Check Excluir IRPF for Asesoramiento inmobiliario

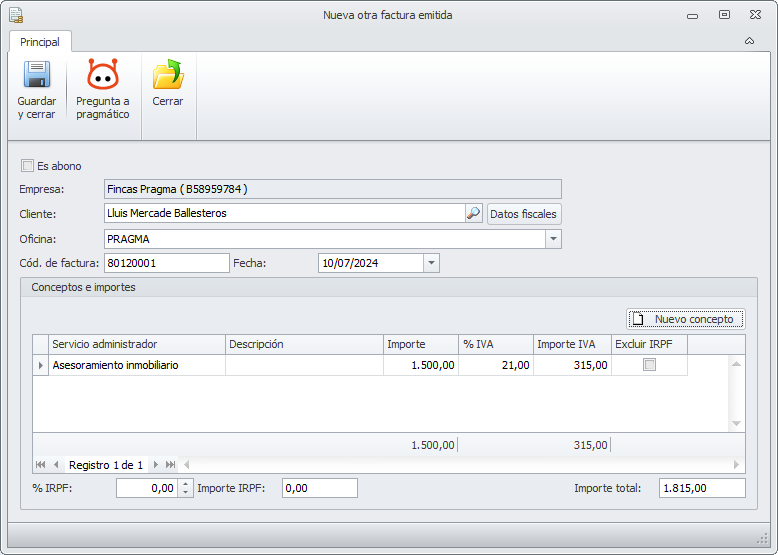[x=650, y=365]
